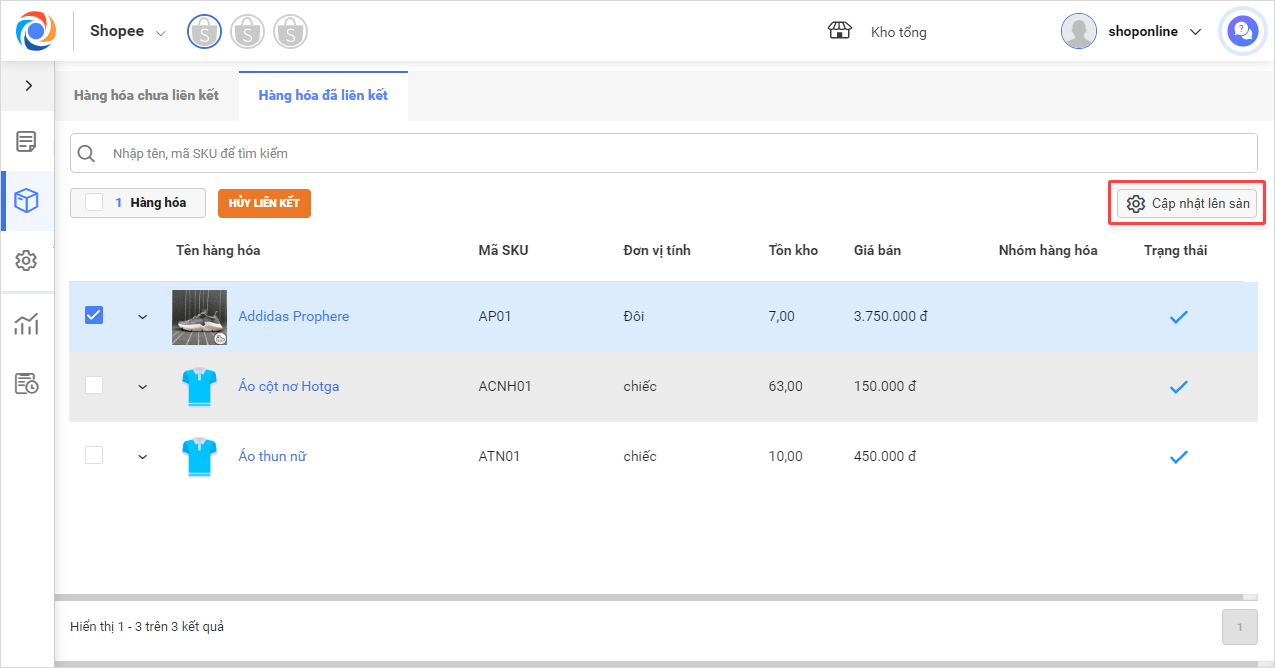Open the orders icon in left sidebar
Image resolution: width=1275 pixels, height=668 pixels.
26,142
